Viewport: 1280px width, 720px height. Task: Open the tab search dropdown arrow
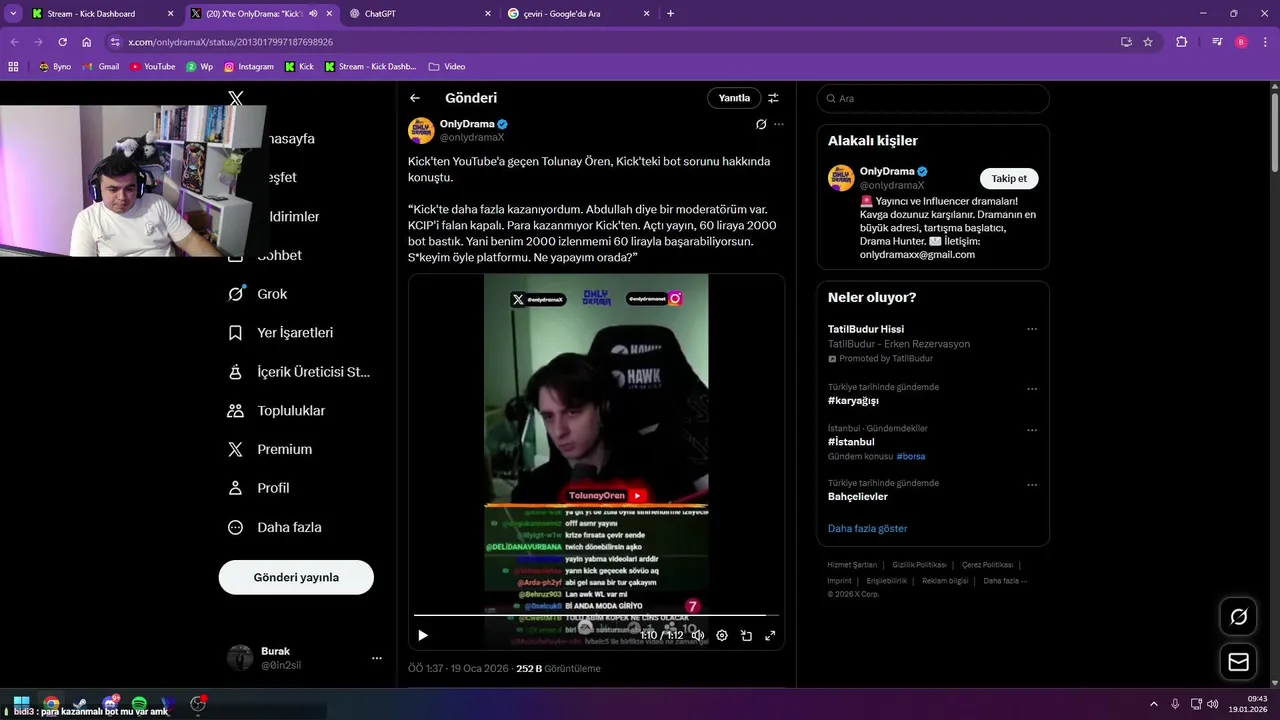13,14
